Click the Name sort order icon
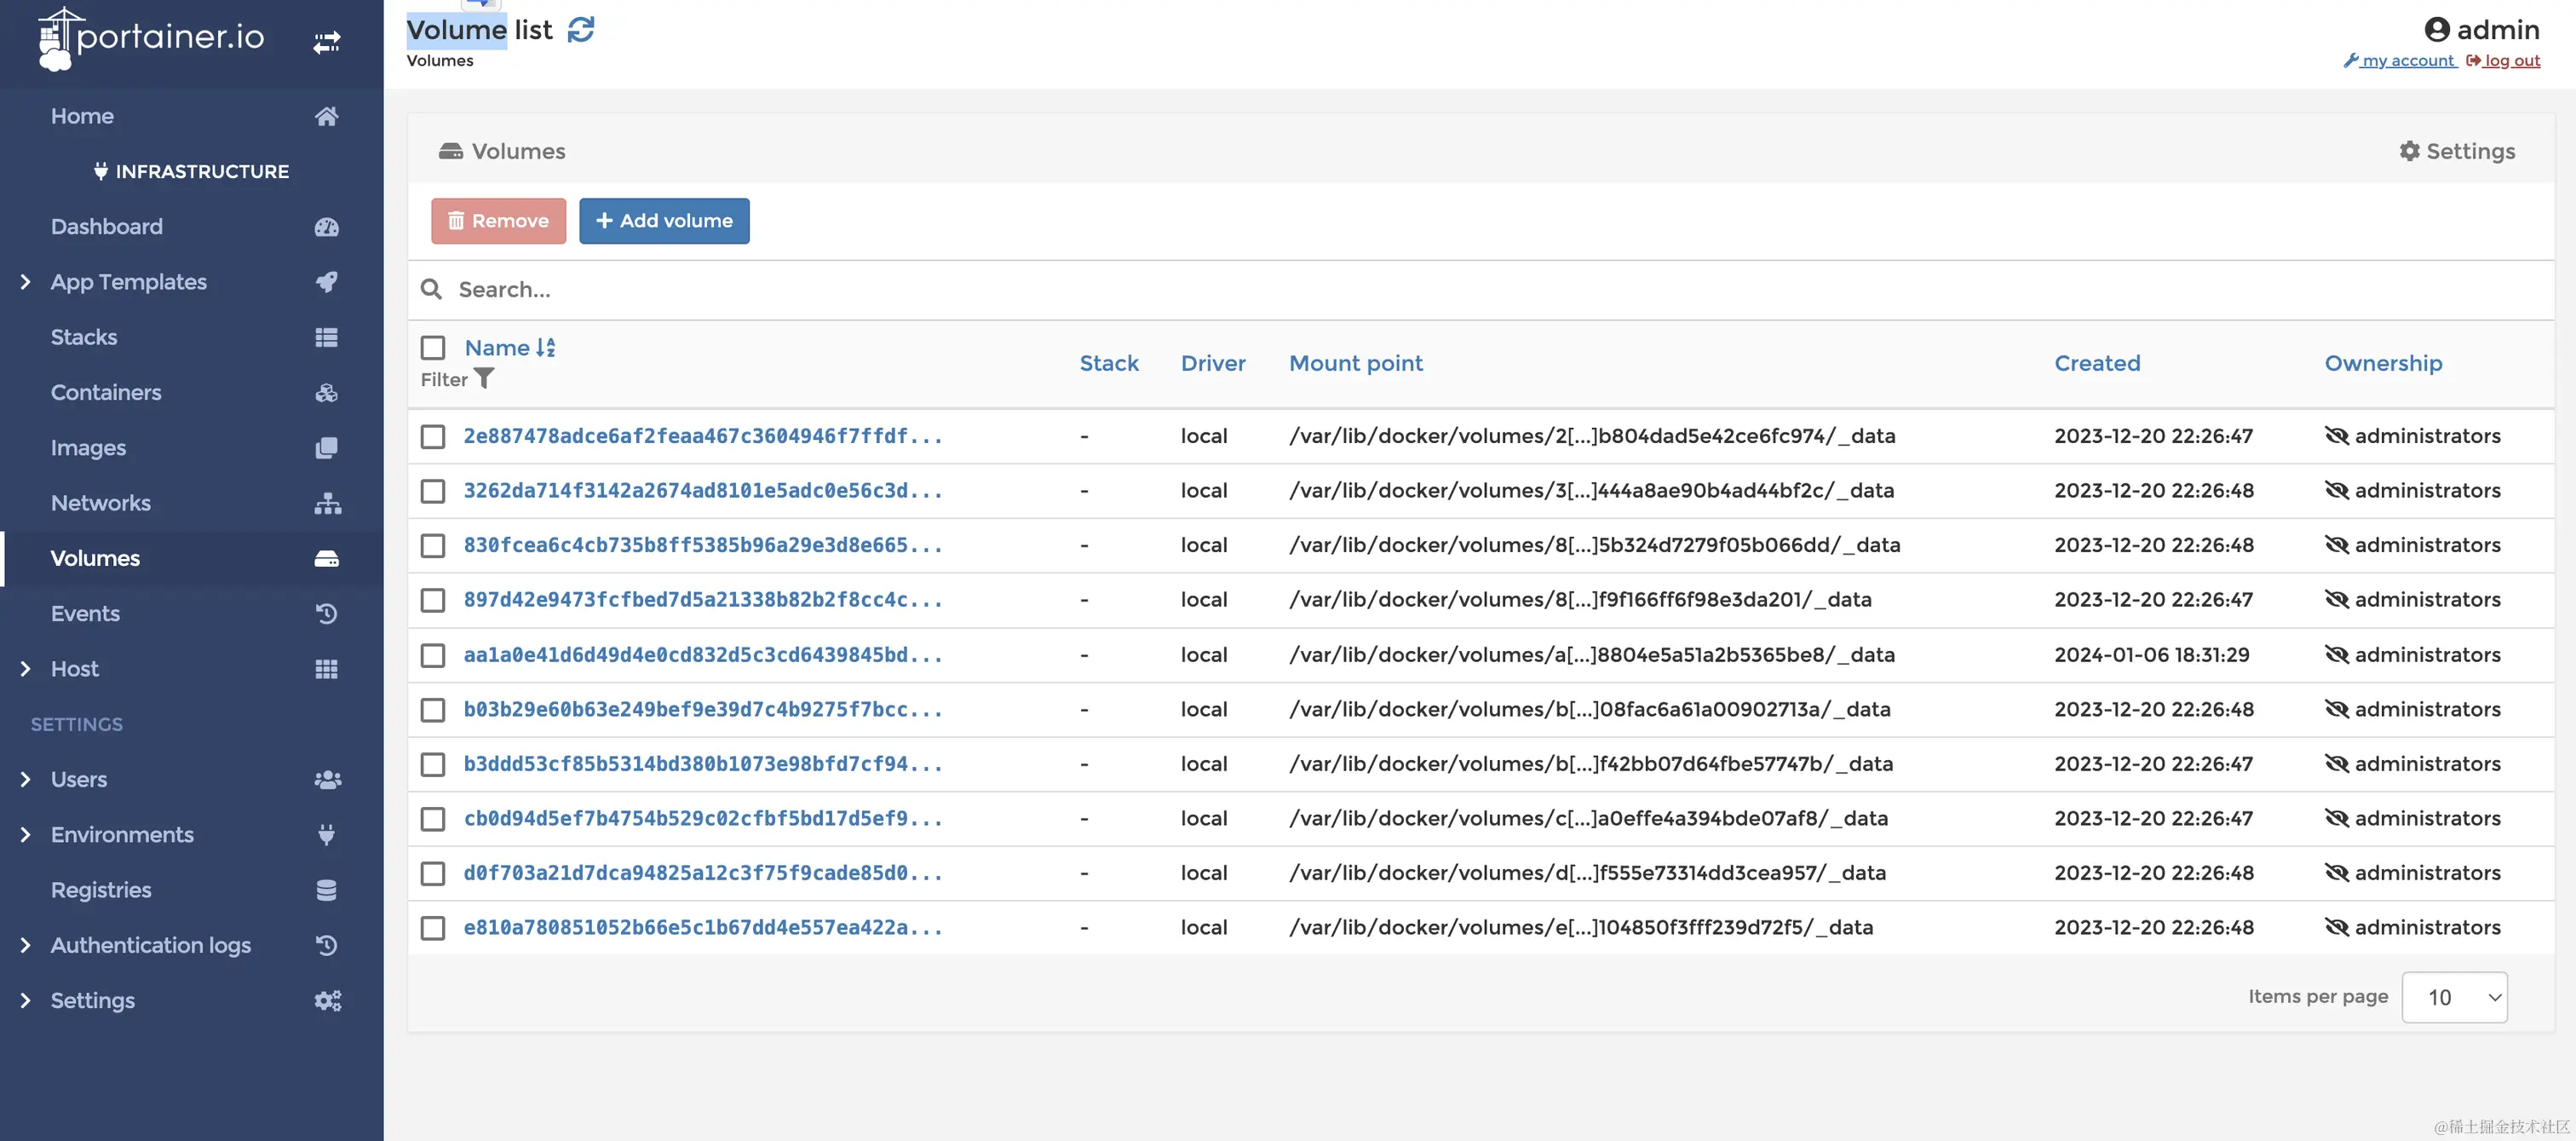Viewport: 2576px width, 1141px height. [545, 348]
